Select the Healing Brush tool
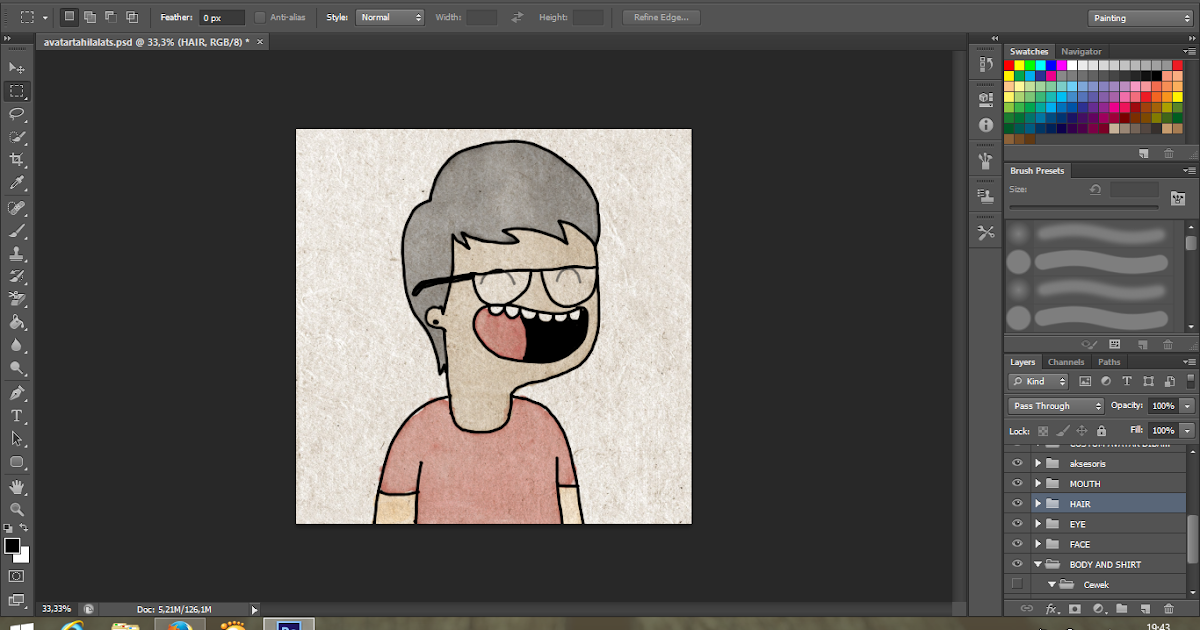This screenshot has height=630, width=1200. 17,208
